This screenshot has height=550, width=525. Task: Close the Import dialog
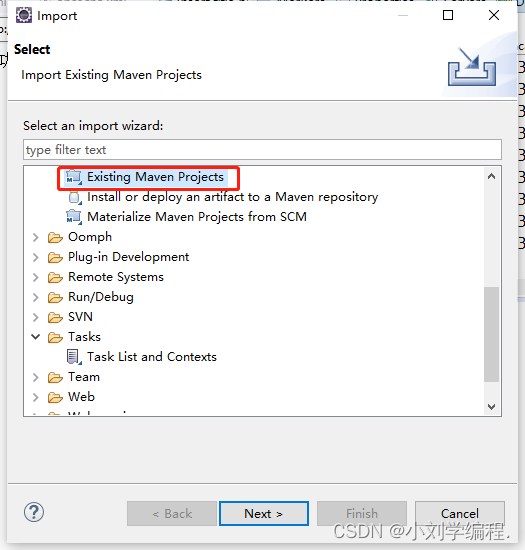(494, 15)
